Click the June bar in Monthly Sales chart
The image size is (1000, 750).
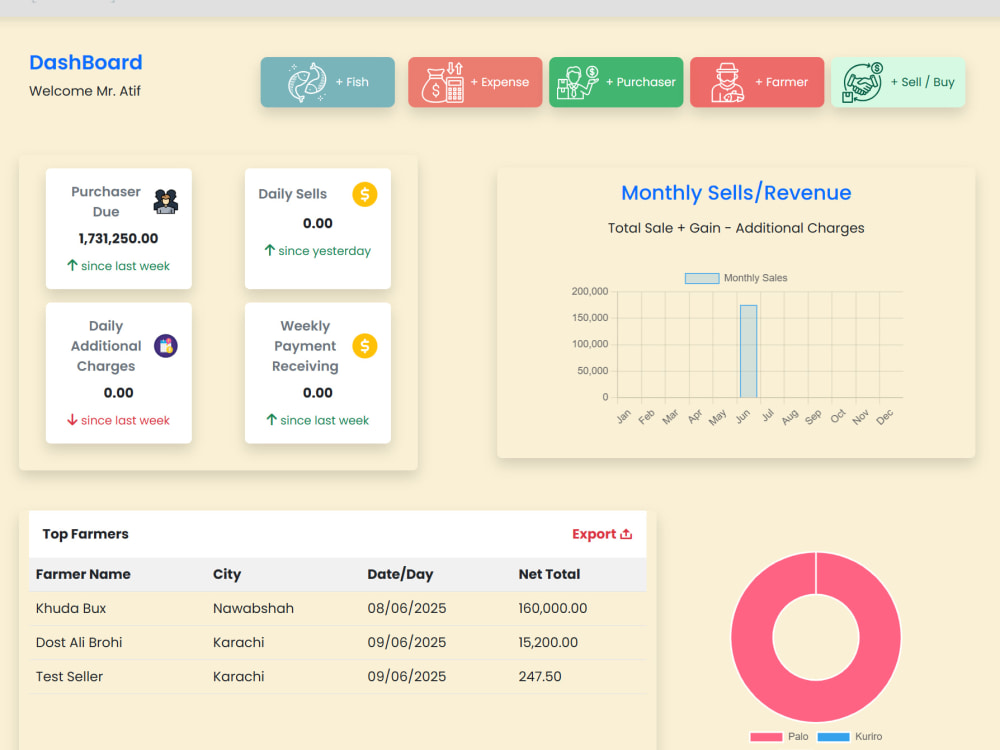[x=748, y=351]
